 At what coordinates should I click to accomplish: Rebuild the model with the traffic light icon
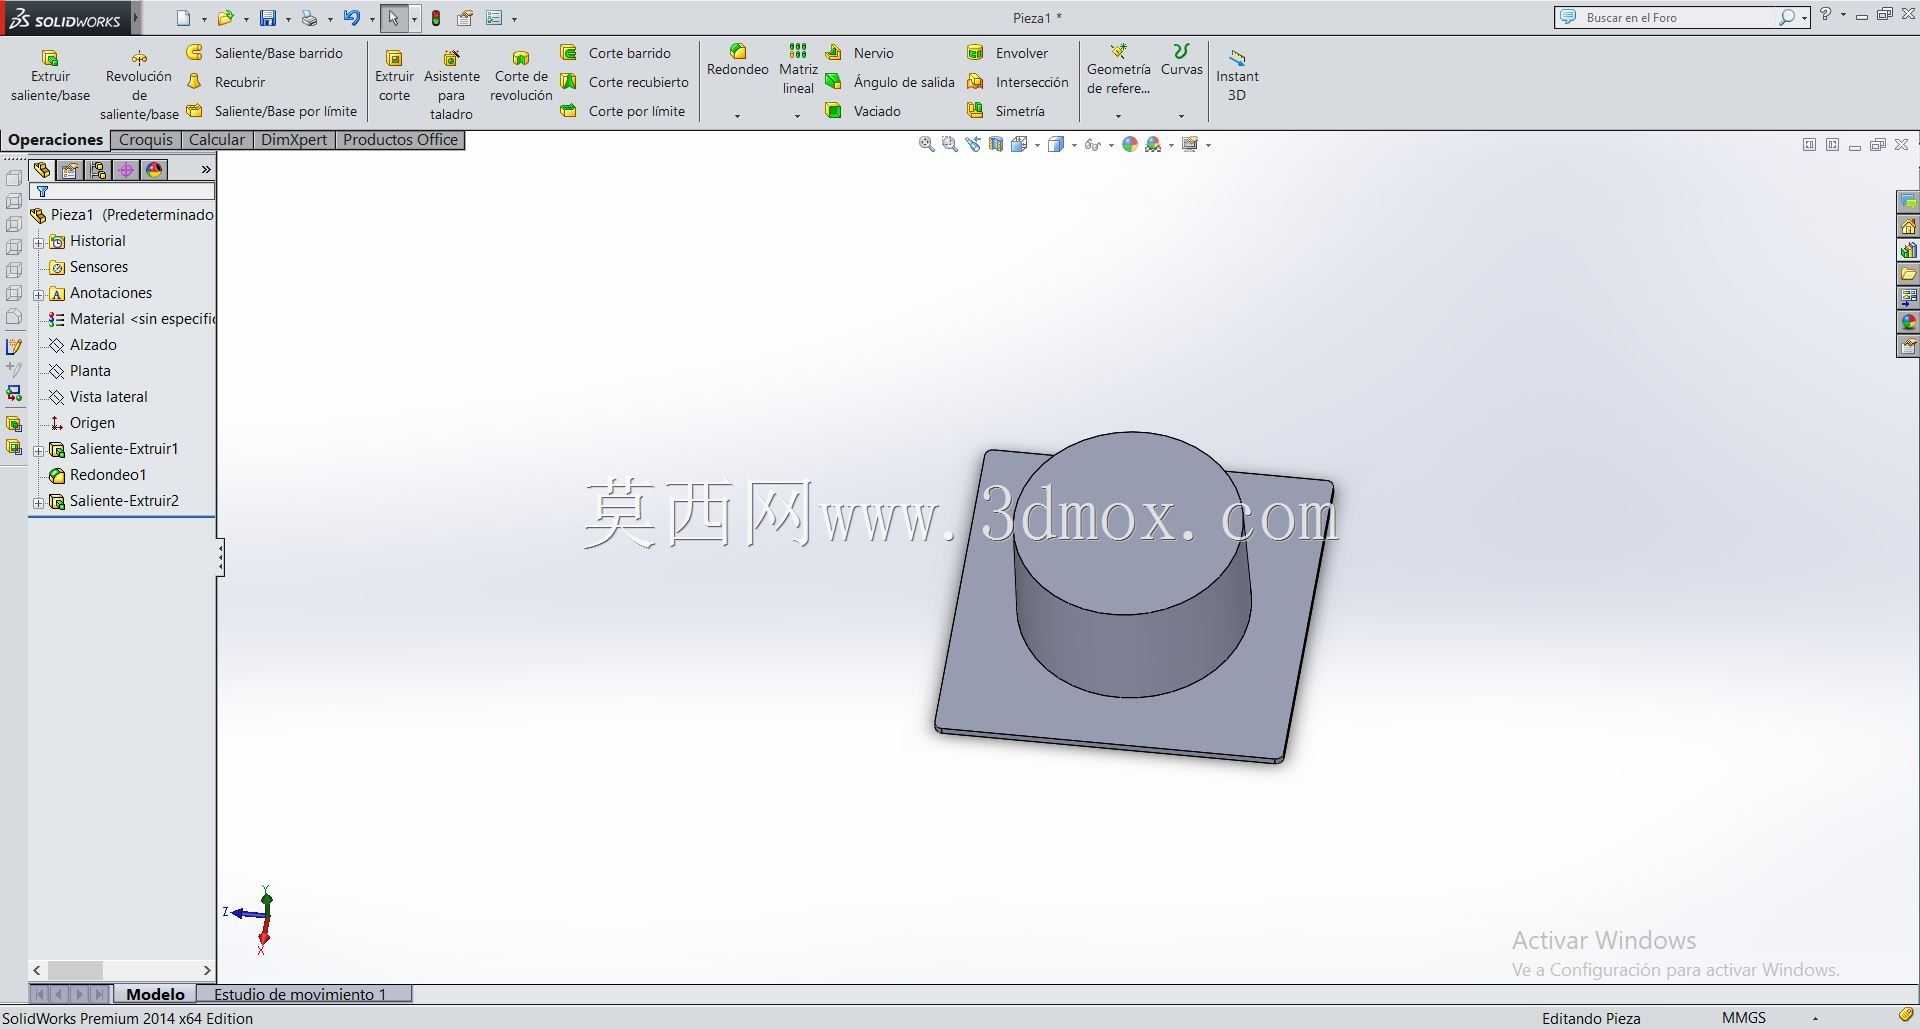436,18
